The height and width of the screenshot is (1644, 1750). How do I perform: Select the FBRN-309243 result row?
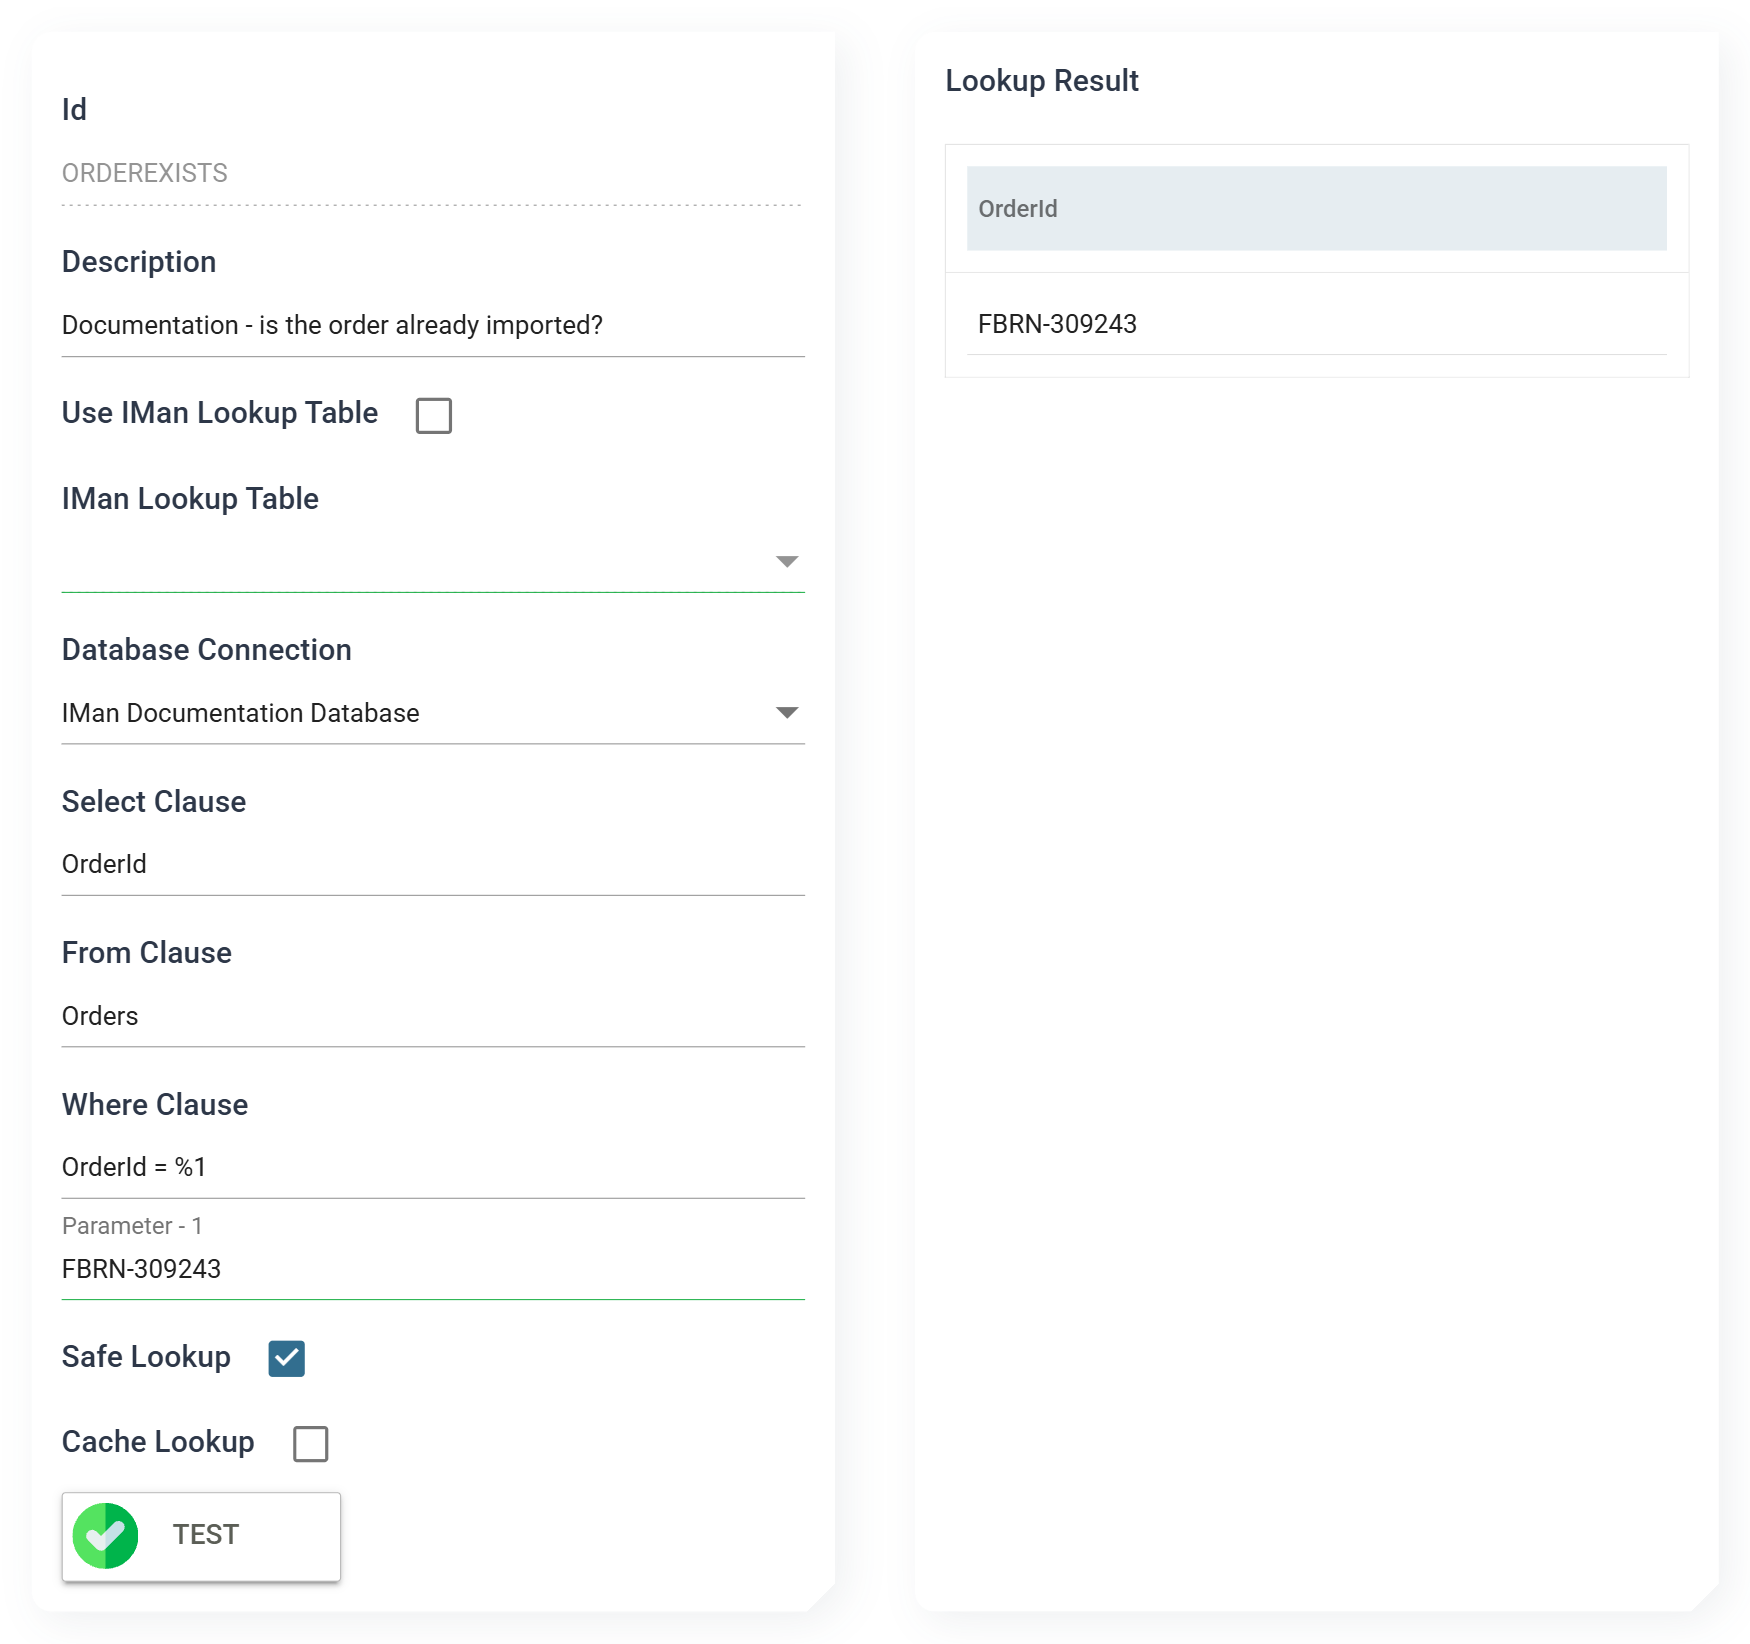(1316, 324)
